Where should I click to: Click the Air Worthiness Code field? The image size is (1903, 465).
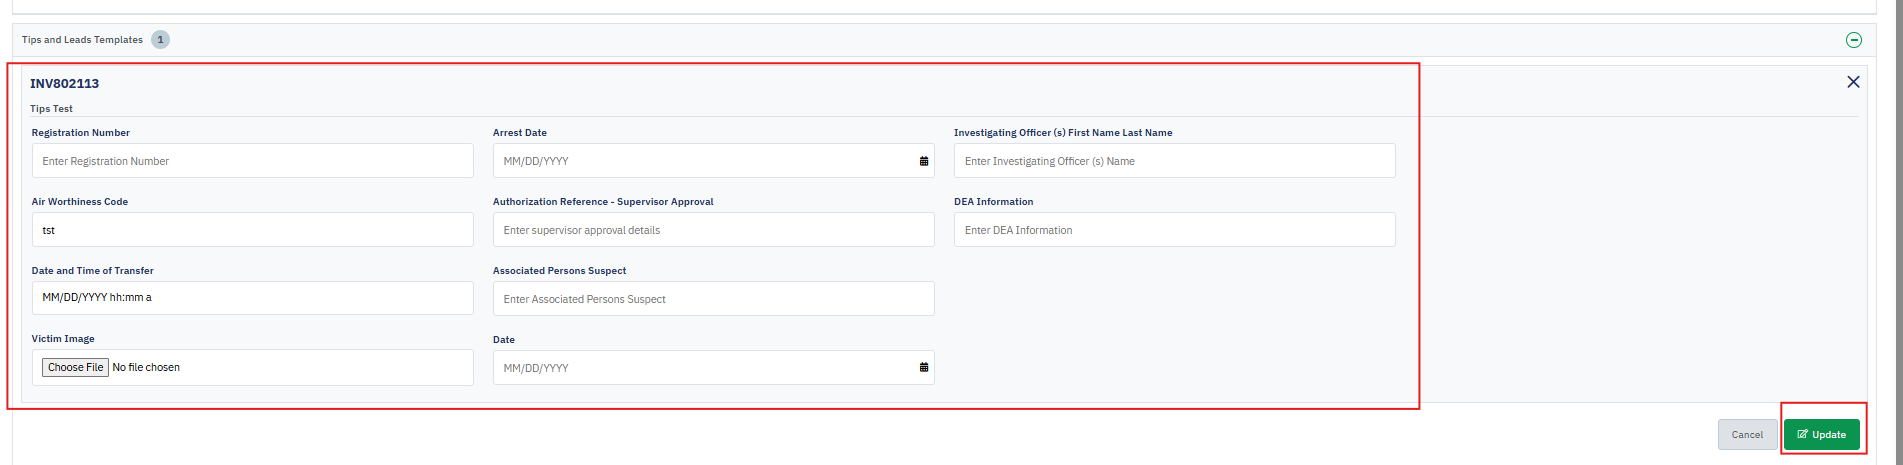tap(252, 230)
